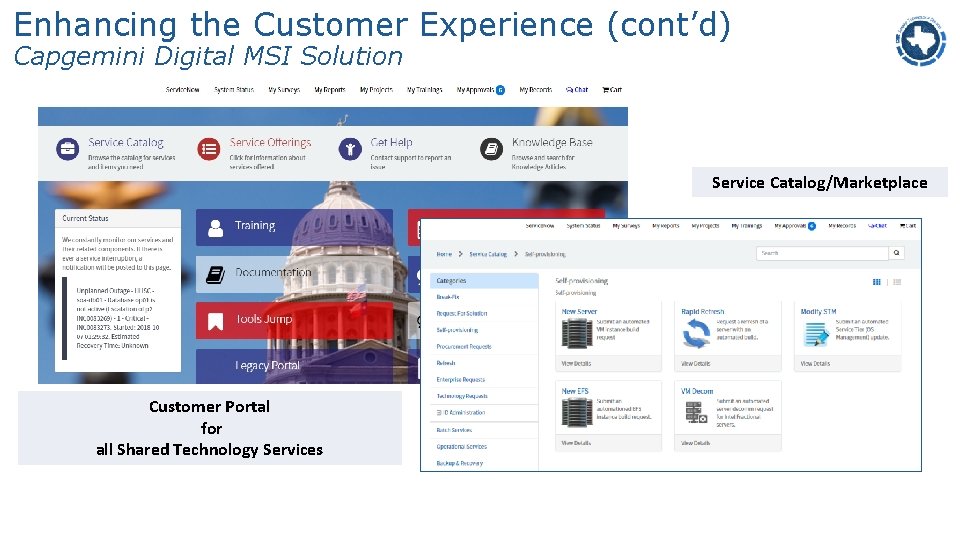Click the person icon on Training tile
960x540 pixels.
pos(216,228)
